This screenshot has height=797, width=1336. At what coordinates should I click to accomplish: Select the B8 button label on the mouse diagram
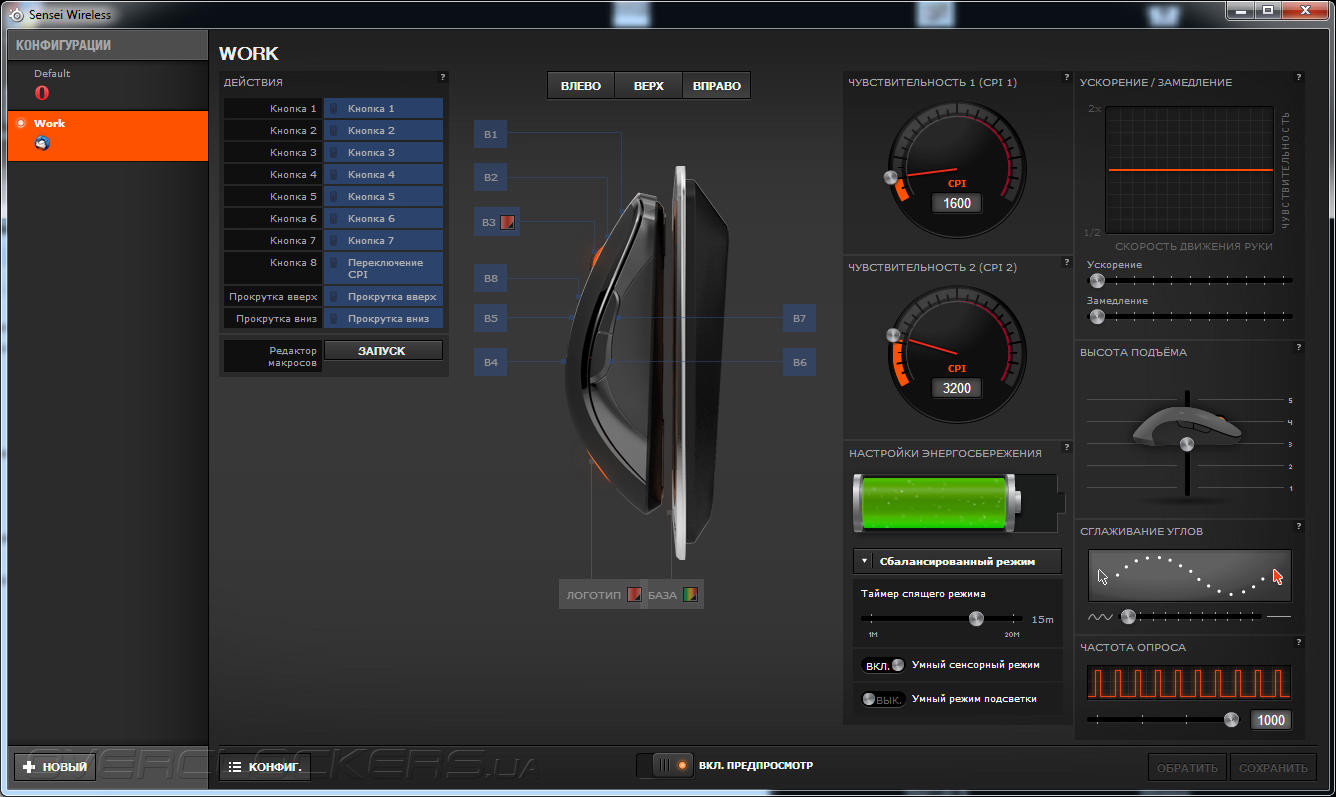(x=490, y=278)
